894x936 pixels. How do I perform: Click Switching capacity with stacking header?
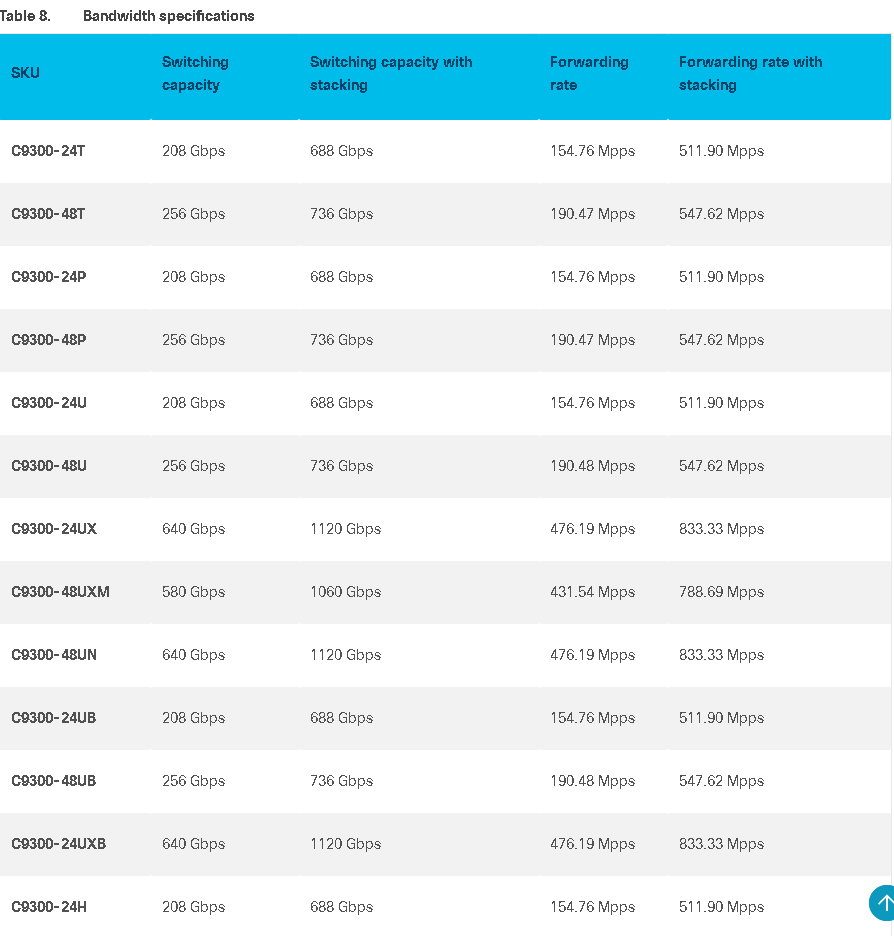(x=391, y=73)
